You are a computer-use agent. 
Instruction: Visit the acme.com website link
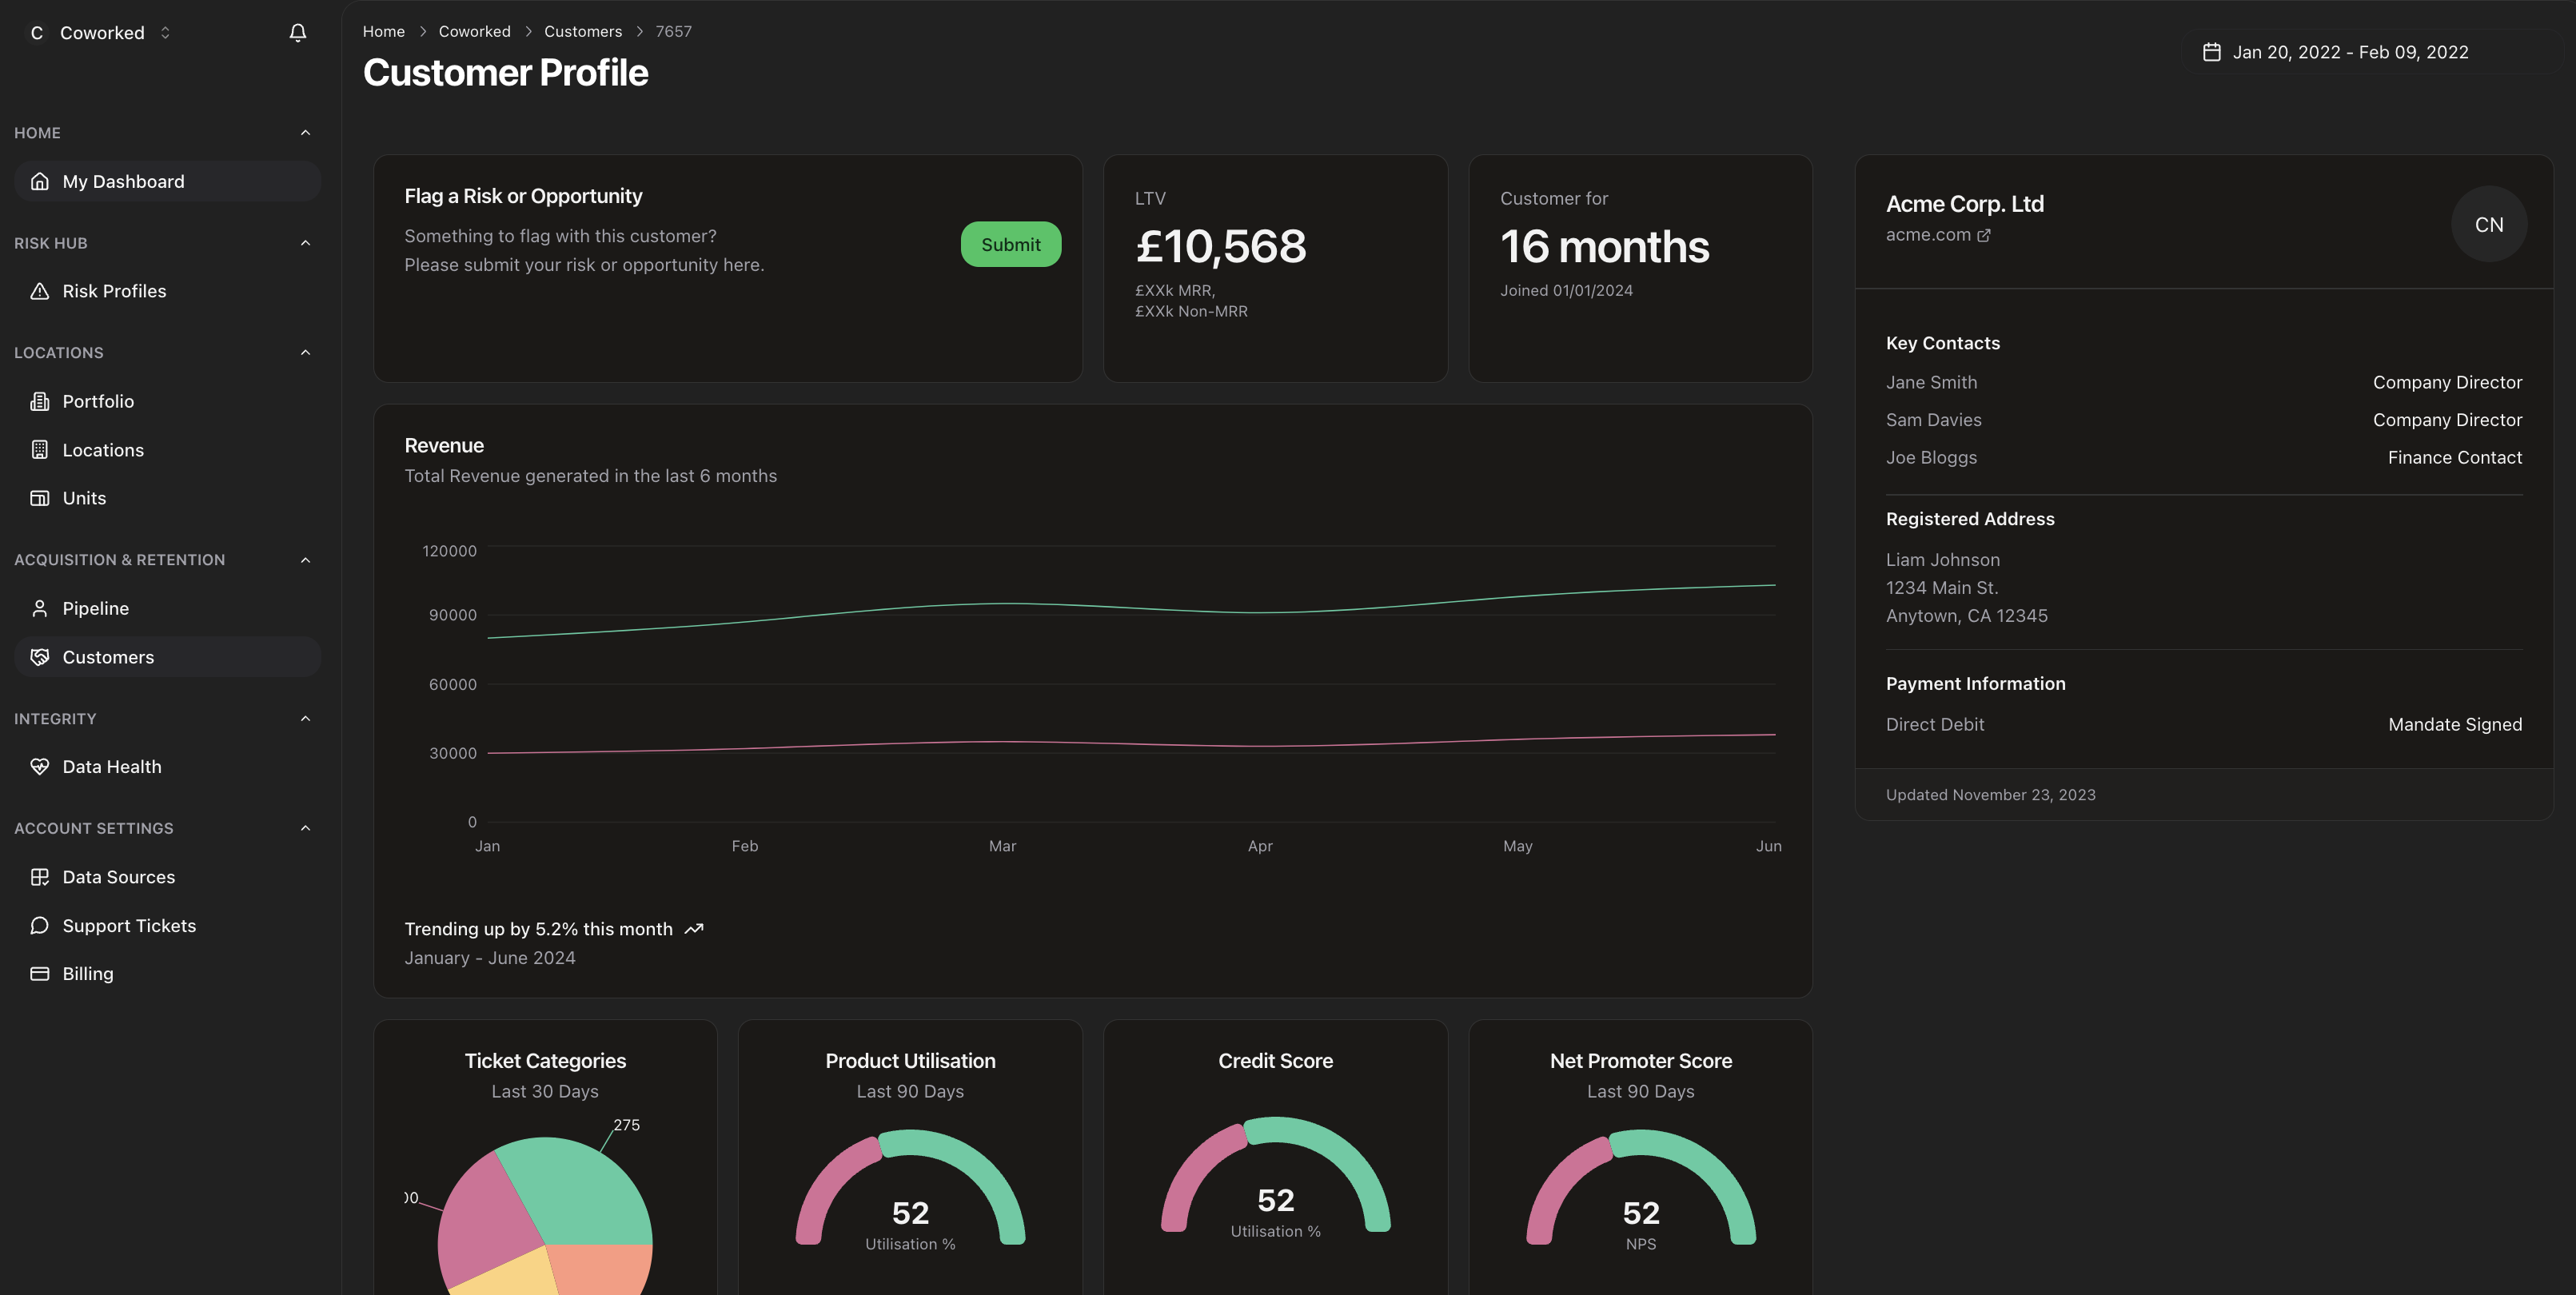(x=1929, y=235)
